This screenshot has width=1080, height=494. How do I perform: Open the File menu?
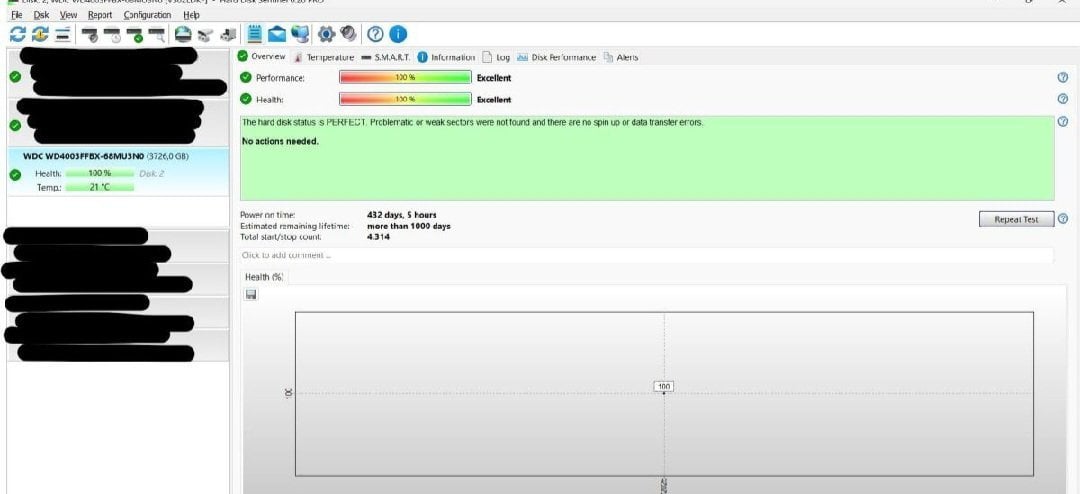click(x=17, y=14)
